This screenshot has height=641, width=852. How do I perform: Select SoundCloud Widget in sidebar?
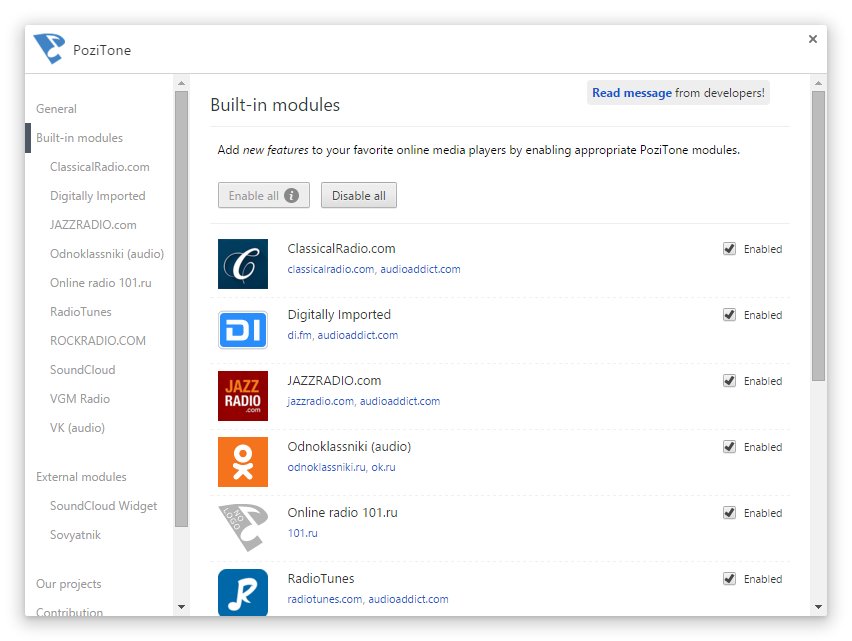103,506
